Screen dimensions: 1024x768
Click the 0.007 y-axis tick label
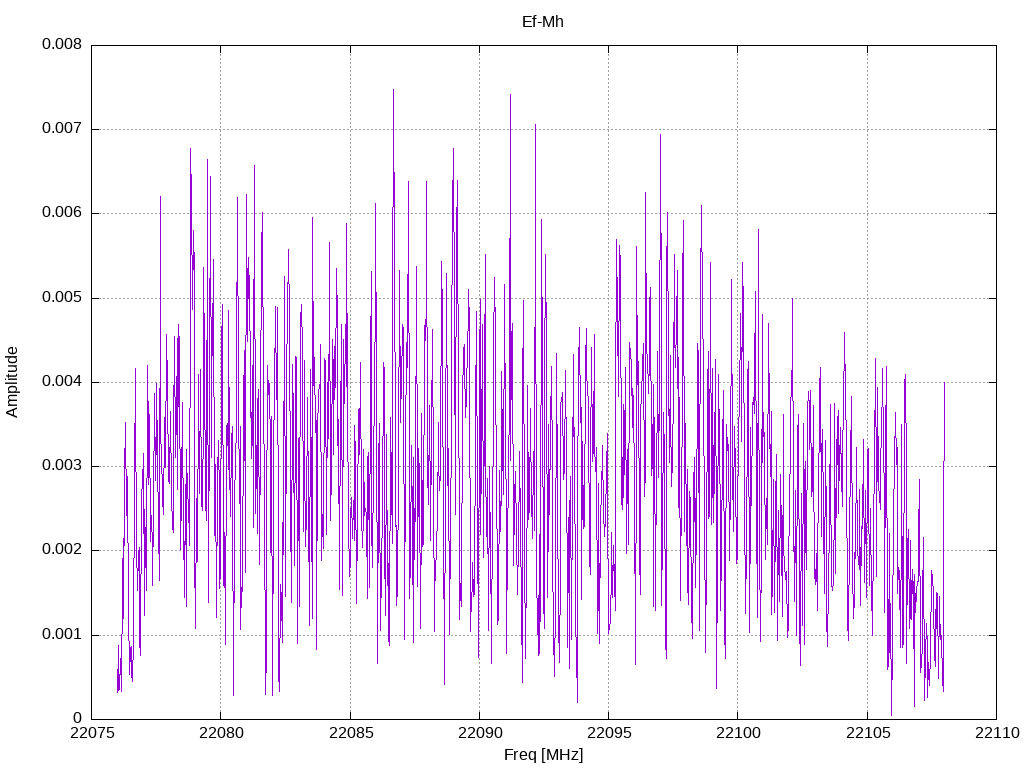pos(62,129)
